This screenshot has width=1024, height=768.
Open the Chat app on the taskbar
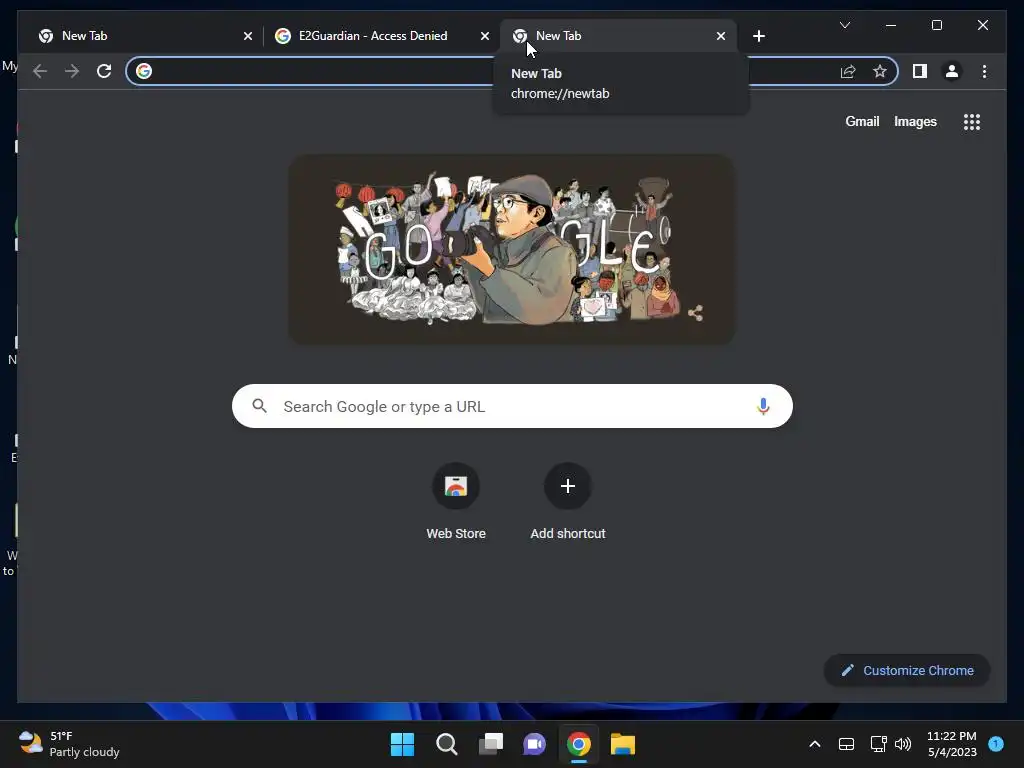[534, 744]
